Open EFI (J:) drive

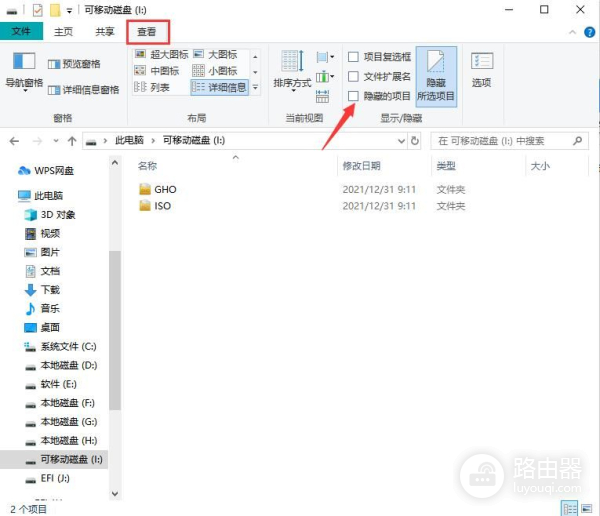click(x=47, y=478)
